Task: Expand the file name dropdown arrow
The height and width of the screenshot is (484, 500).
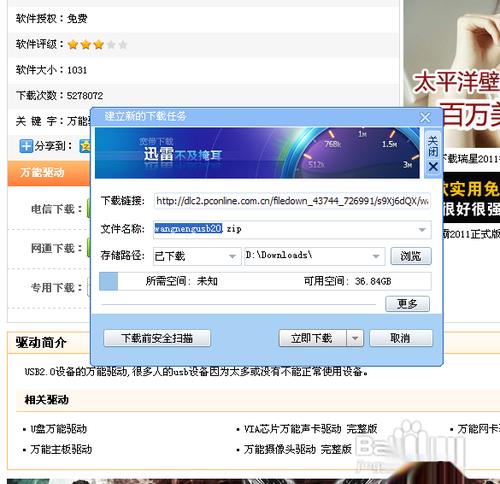Action: 422,230
